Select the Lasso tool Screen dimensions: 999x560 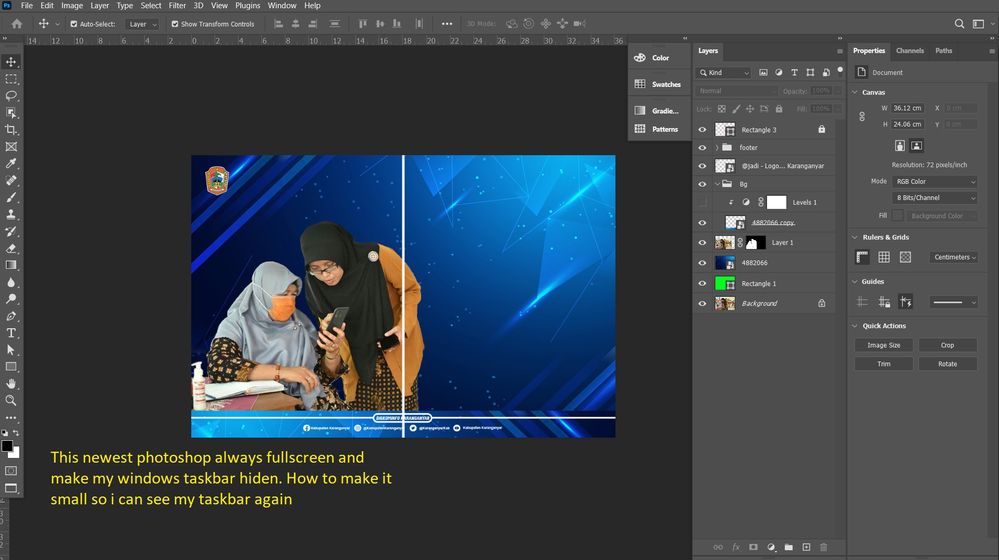[x=11, y=96]
